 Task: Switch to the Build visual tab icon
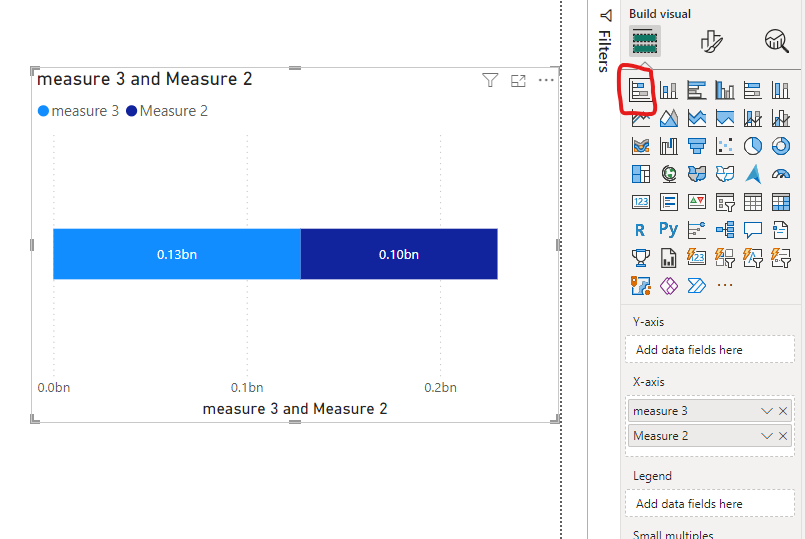[x=645, y=41]
